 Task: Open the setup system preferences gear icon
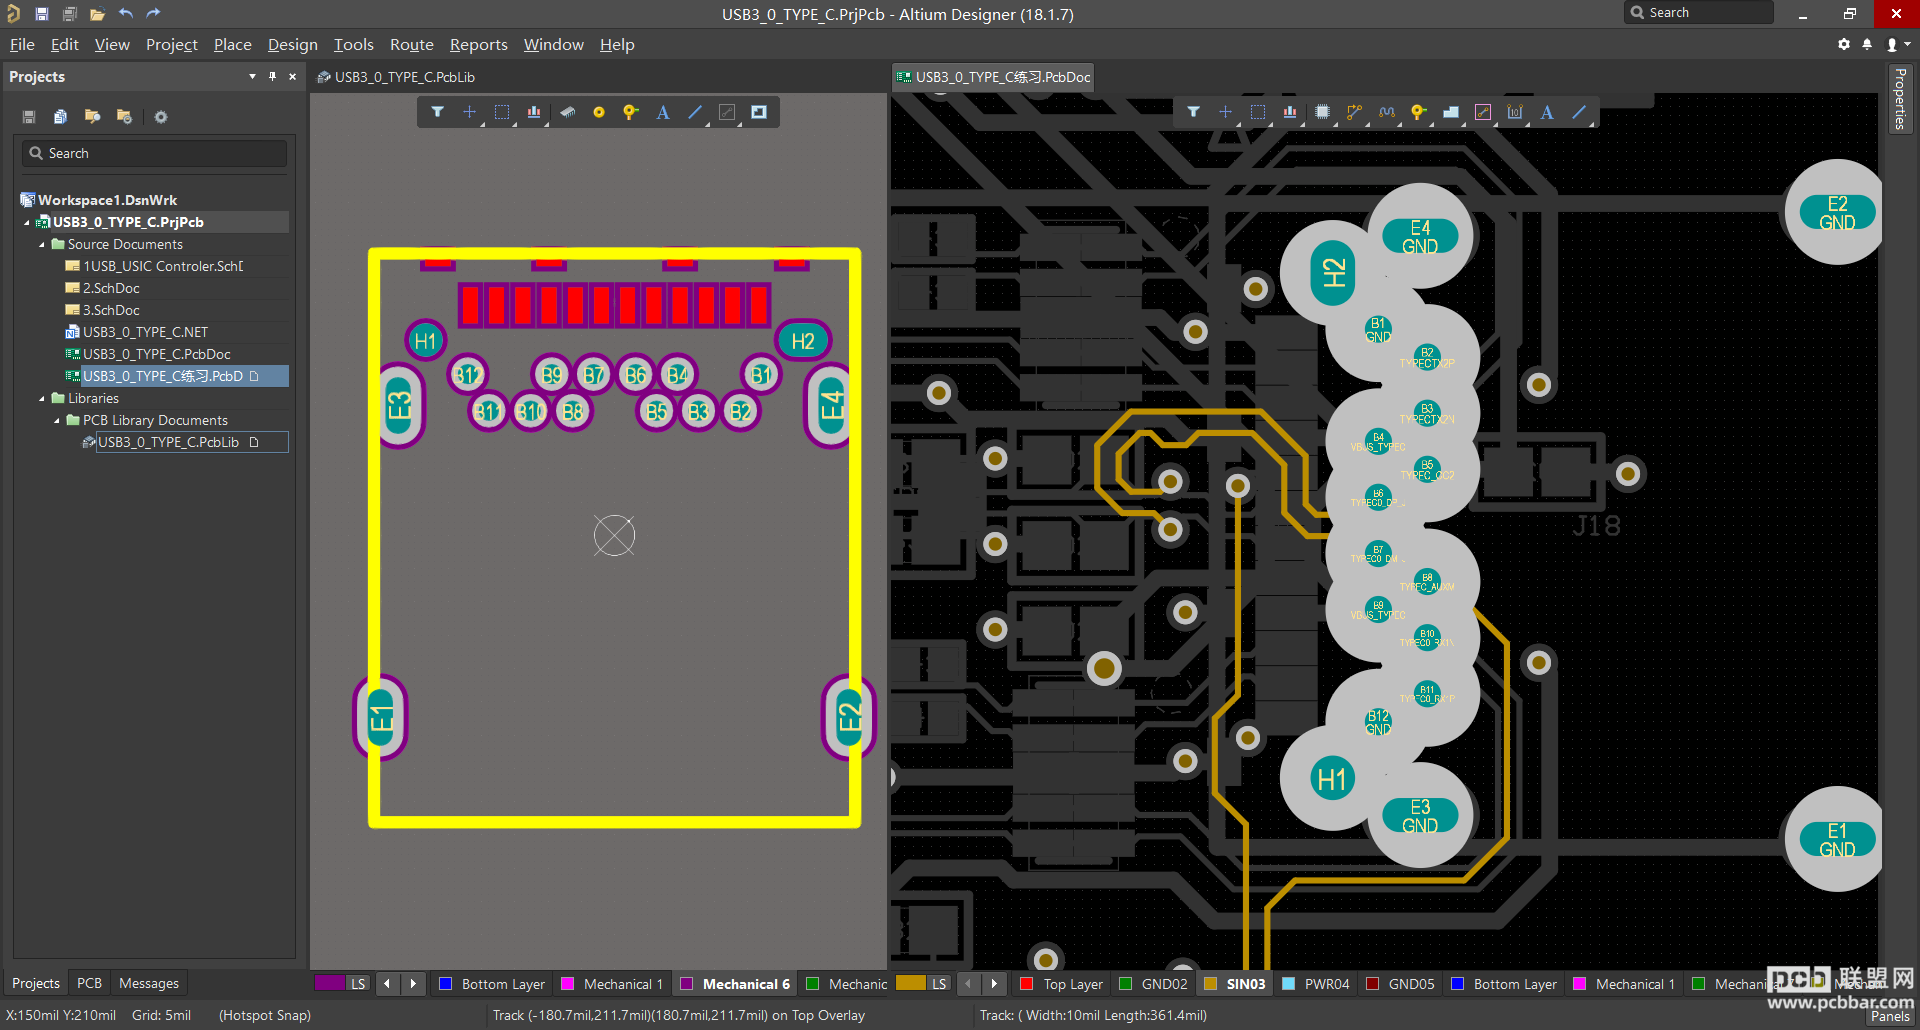point(1844,44)
